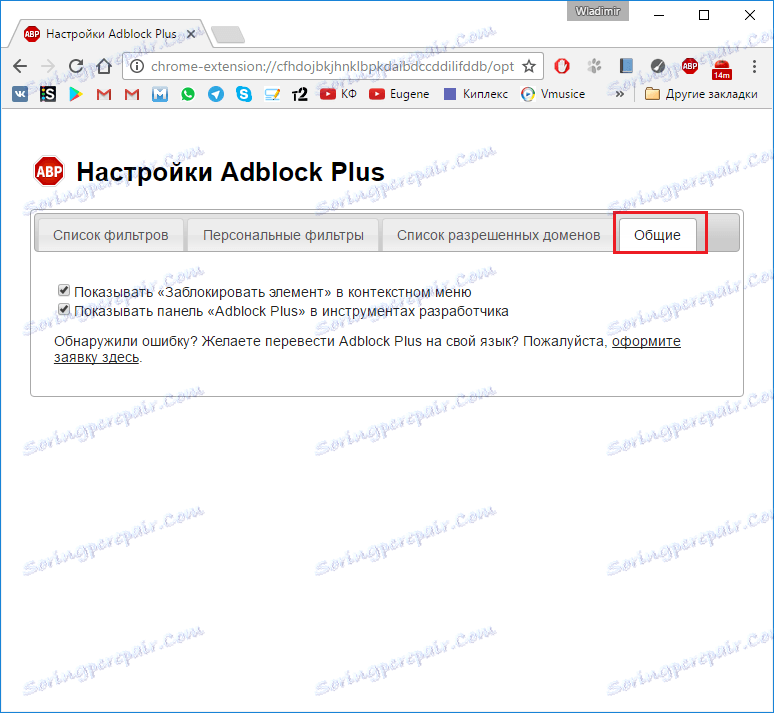Reload the current page

point(76,66)
